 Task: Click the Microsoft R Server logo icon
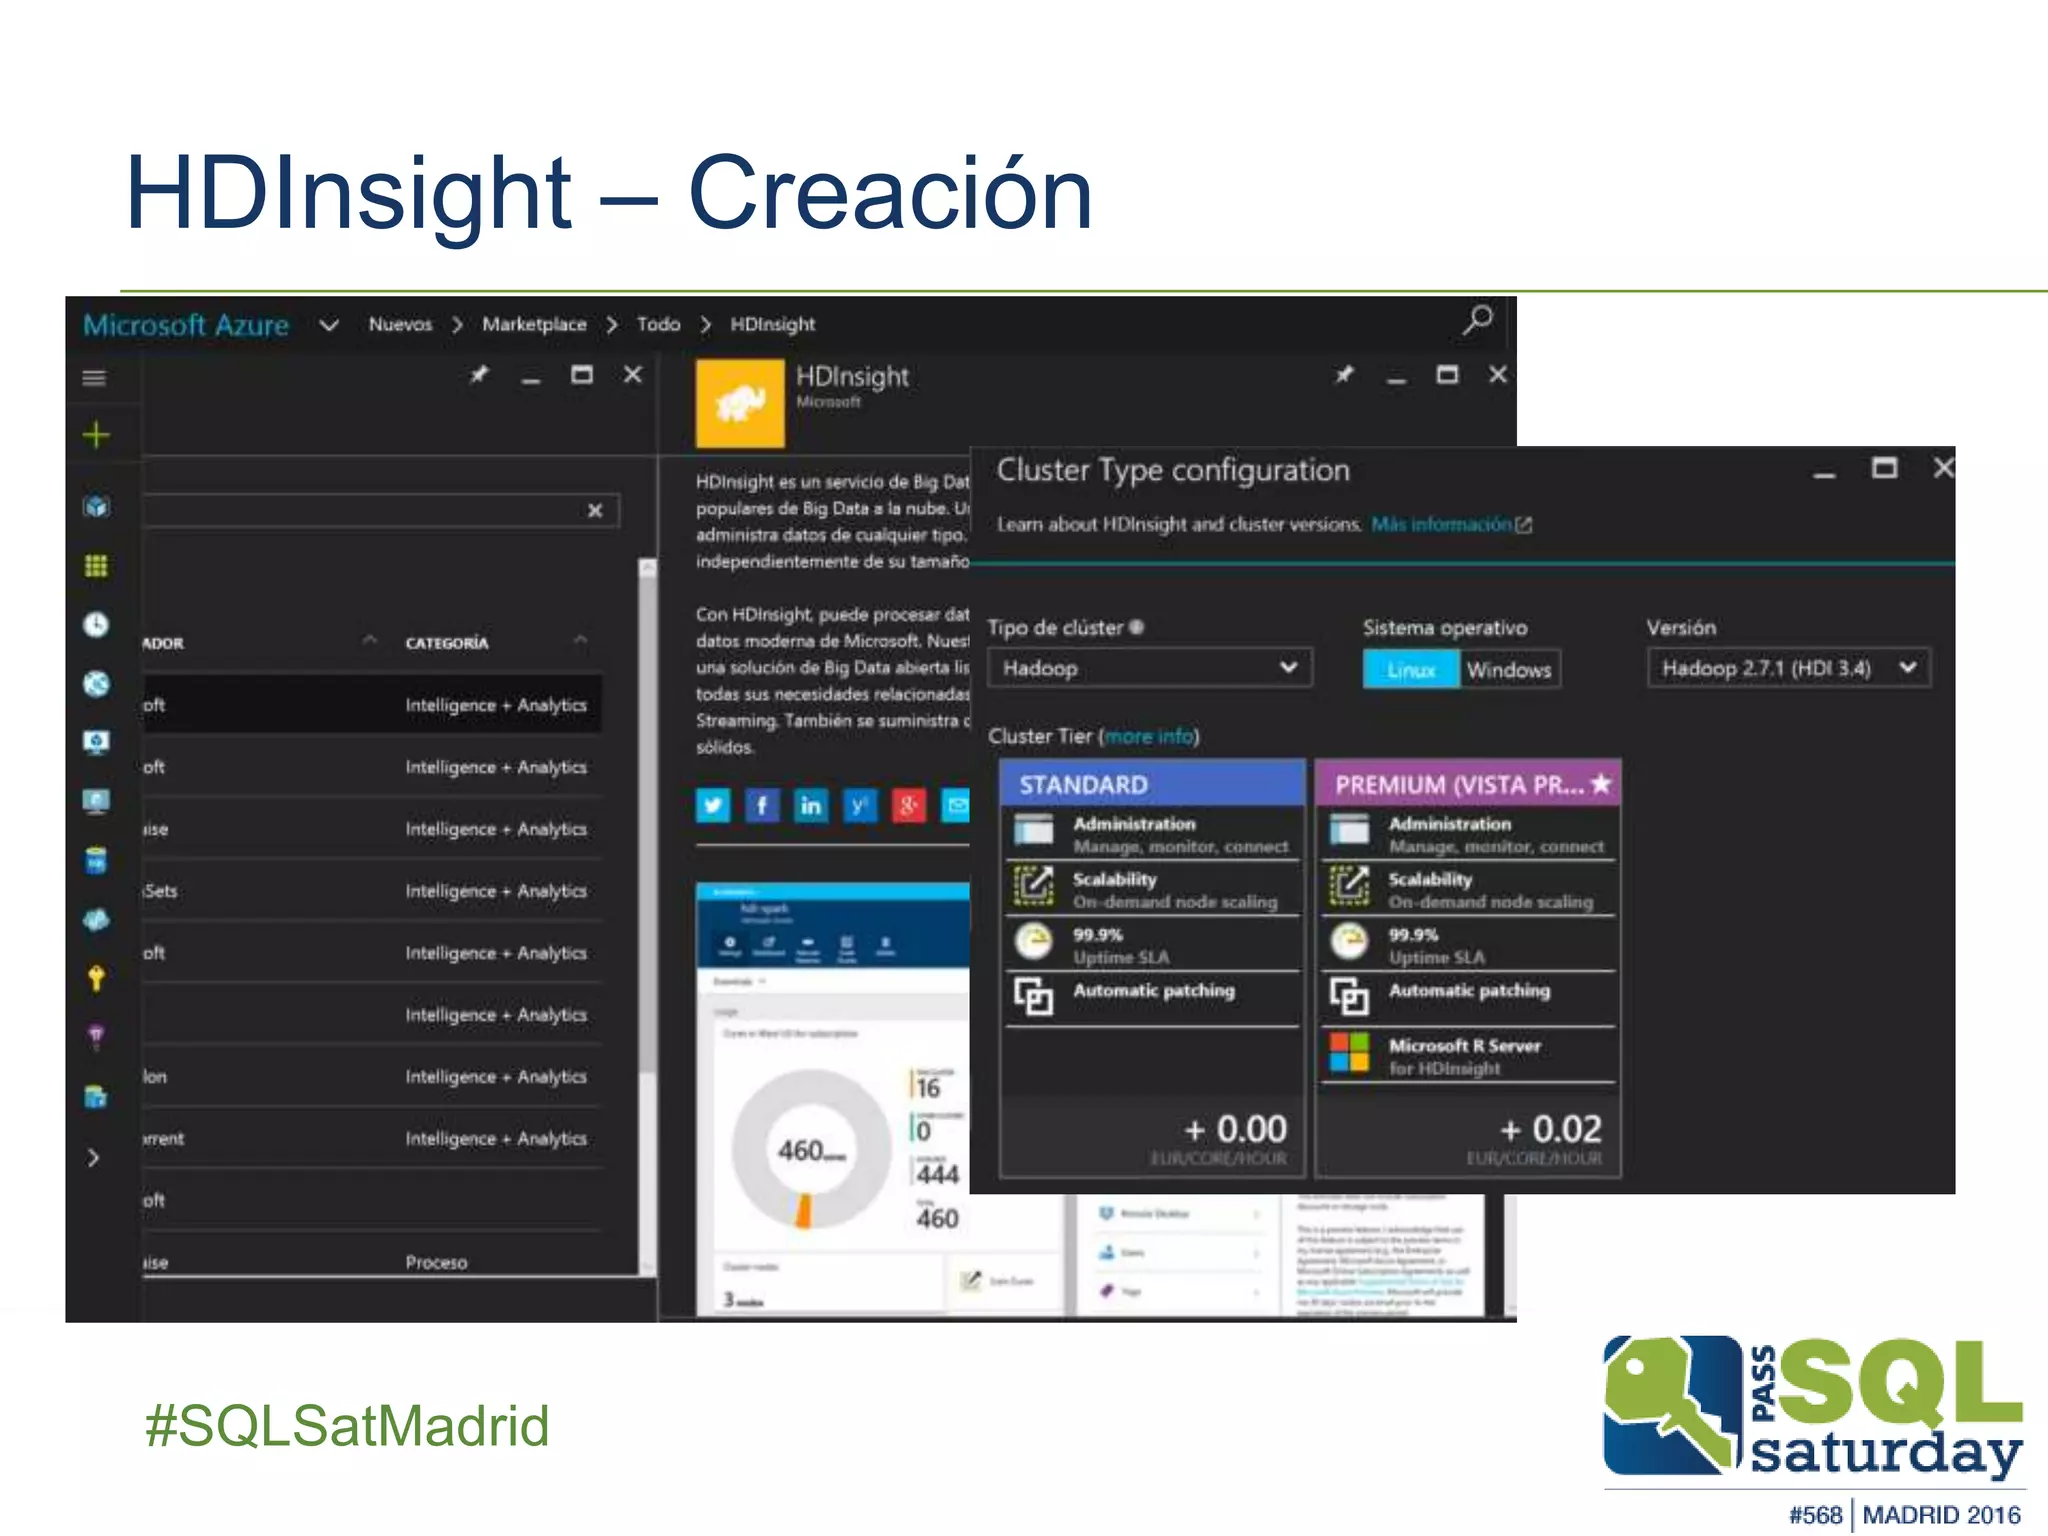[x=1349, y=1052]
